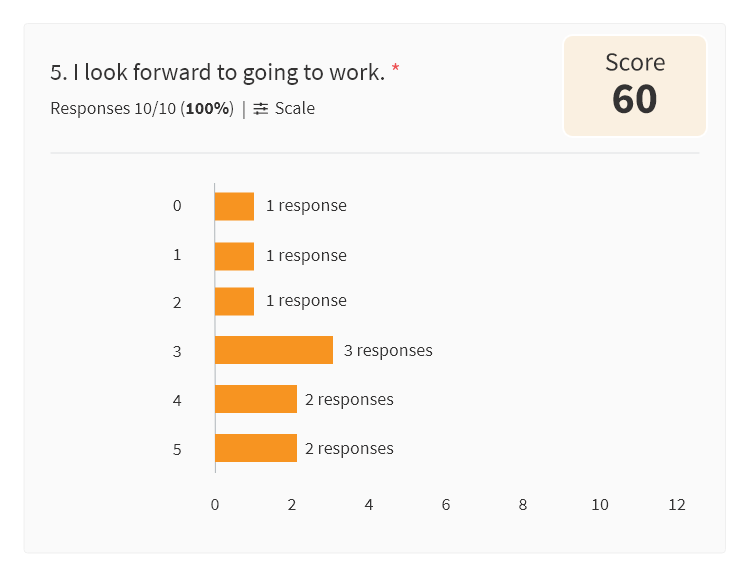Click the orange bar for rating 3

(x=274, y=350)
